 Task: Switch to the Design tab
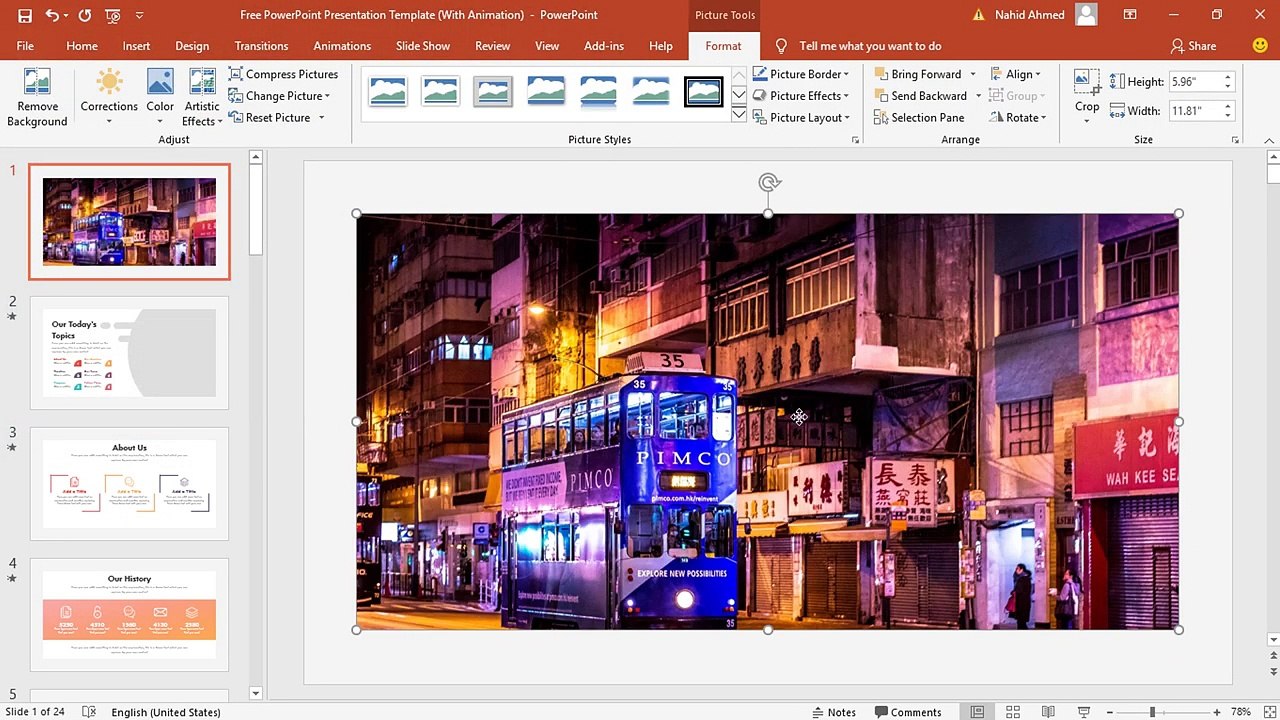192,46
